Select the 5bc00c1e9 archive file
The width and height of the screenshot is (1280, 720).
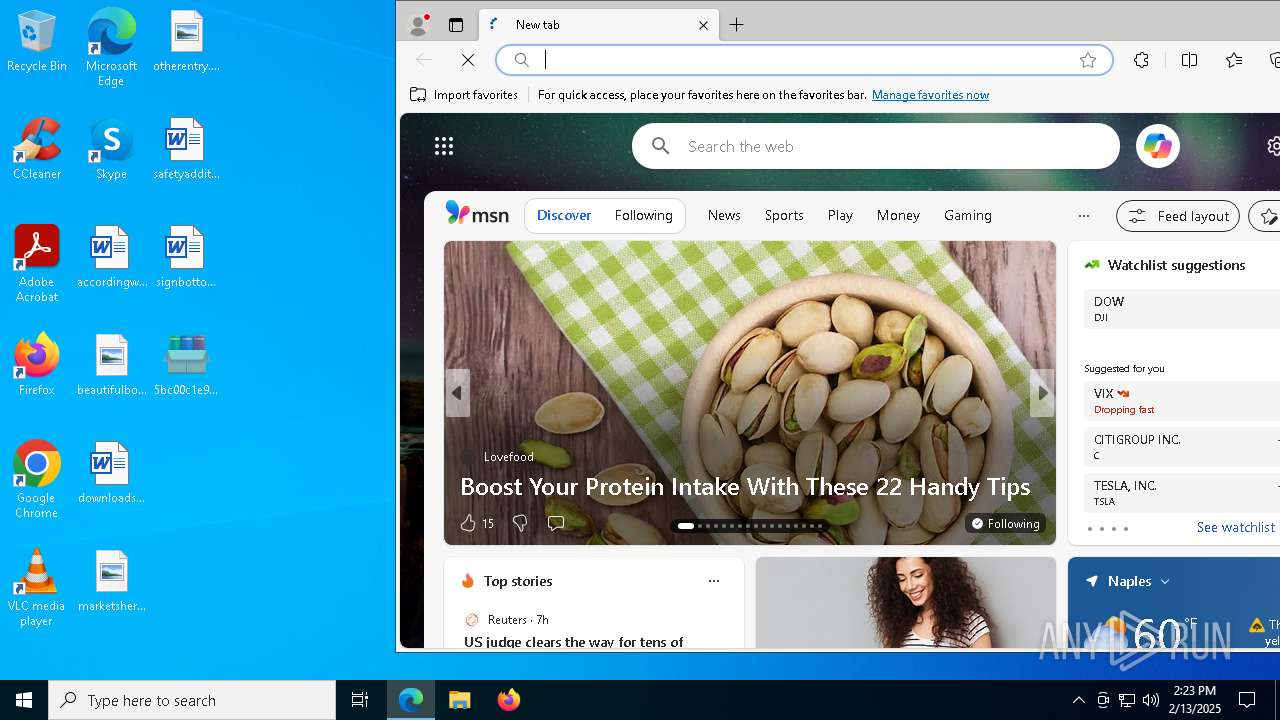[x=186, y=366]
